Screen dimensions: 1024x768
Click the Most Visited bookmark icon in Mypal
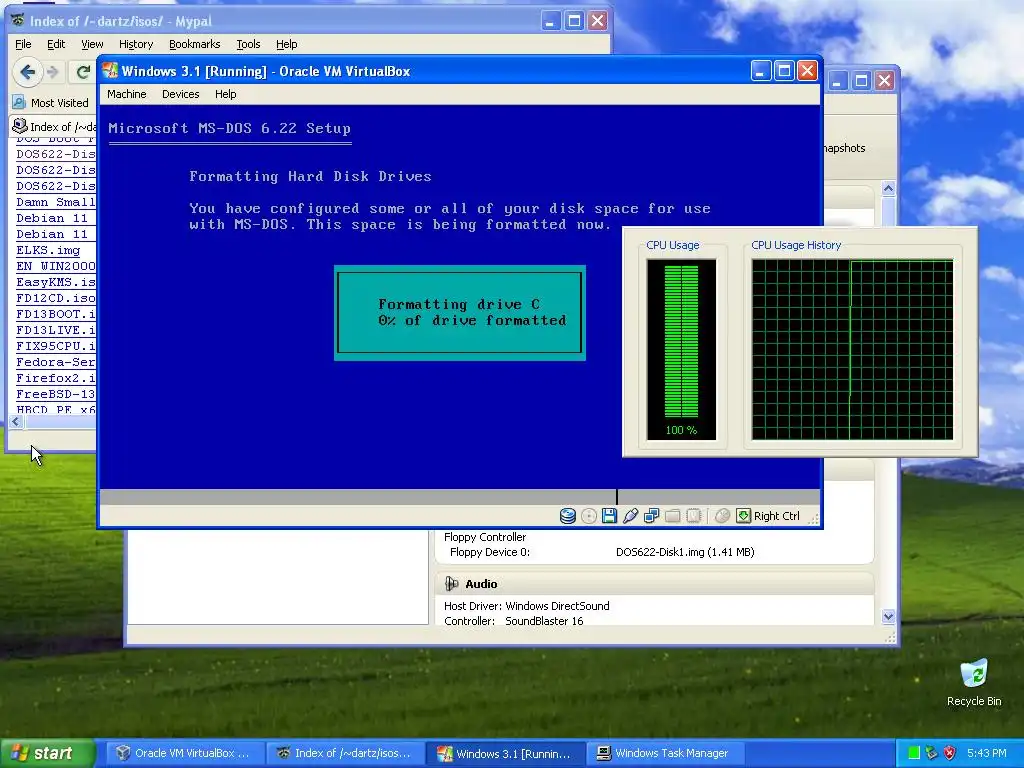point(19,103)
